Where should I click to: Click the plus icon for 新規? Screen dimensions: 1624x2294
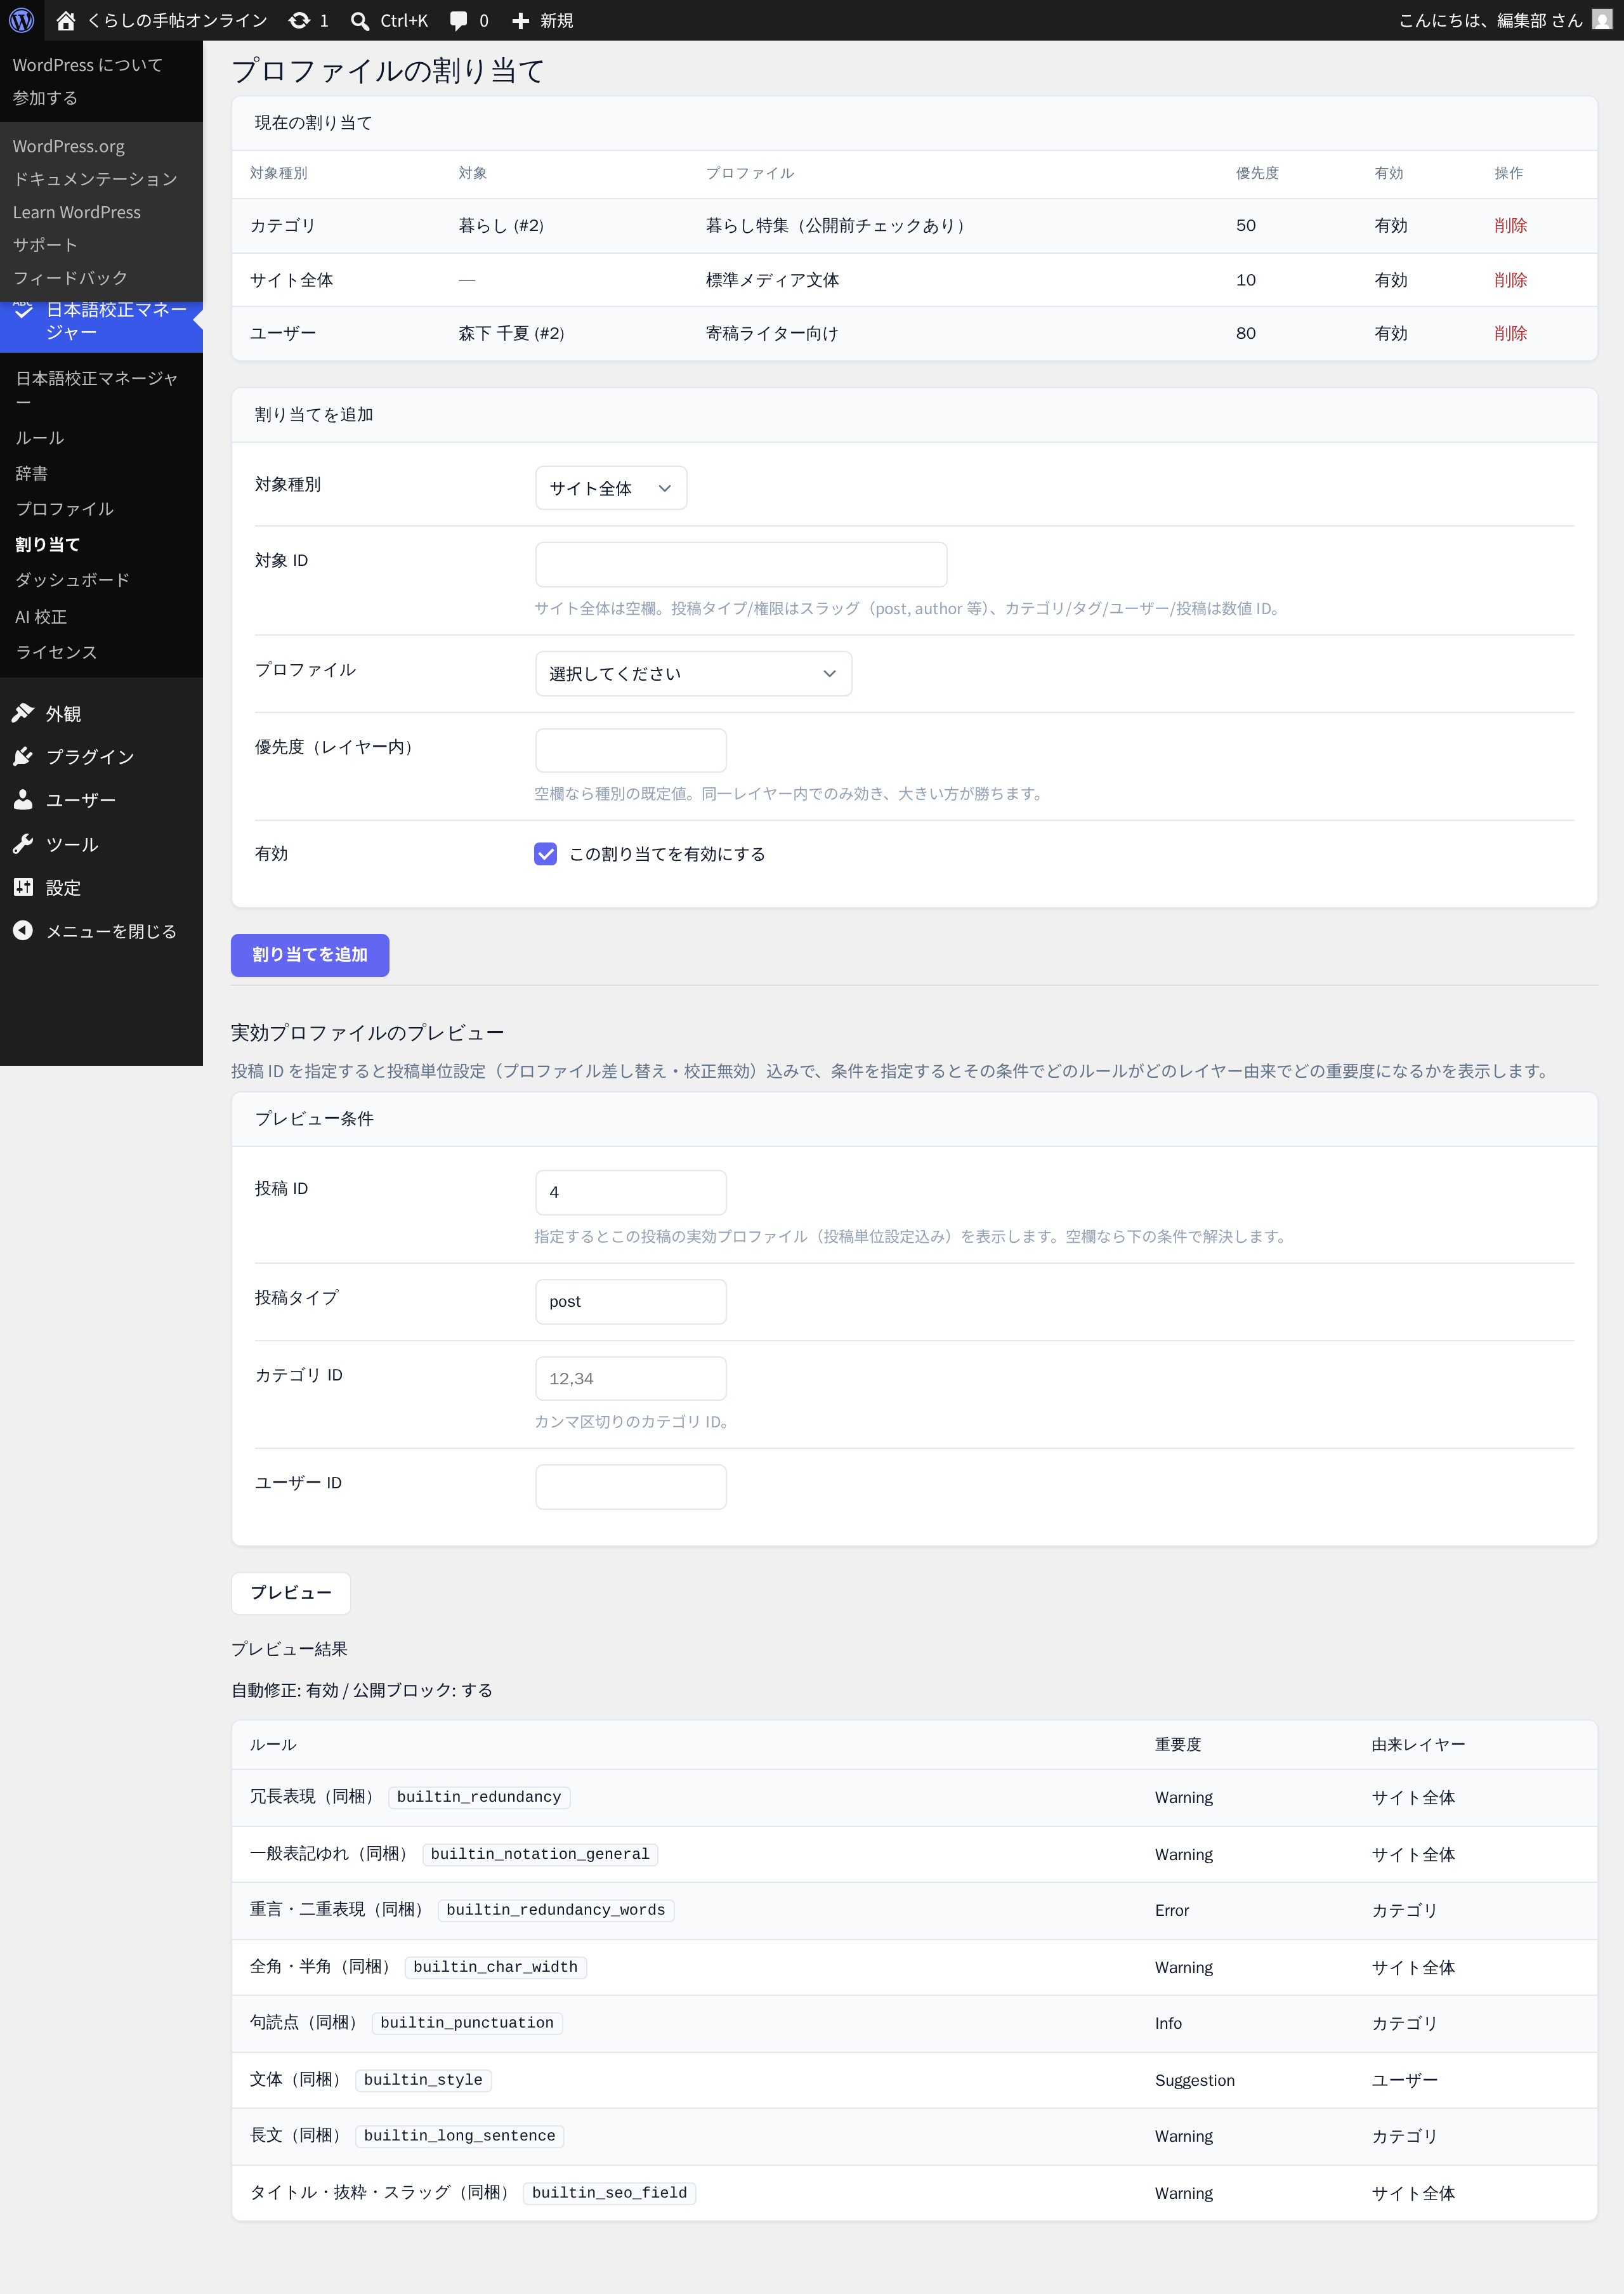(x=520, y=20)
